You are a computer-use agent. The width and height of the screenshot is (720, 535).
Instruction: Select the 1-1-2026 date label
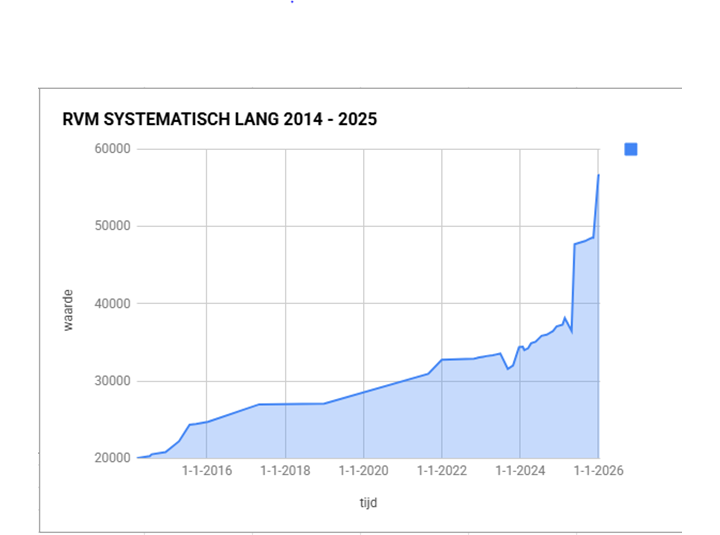pos(598,471)
